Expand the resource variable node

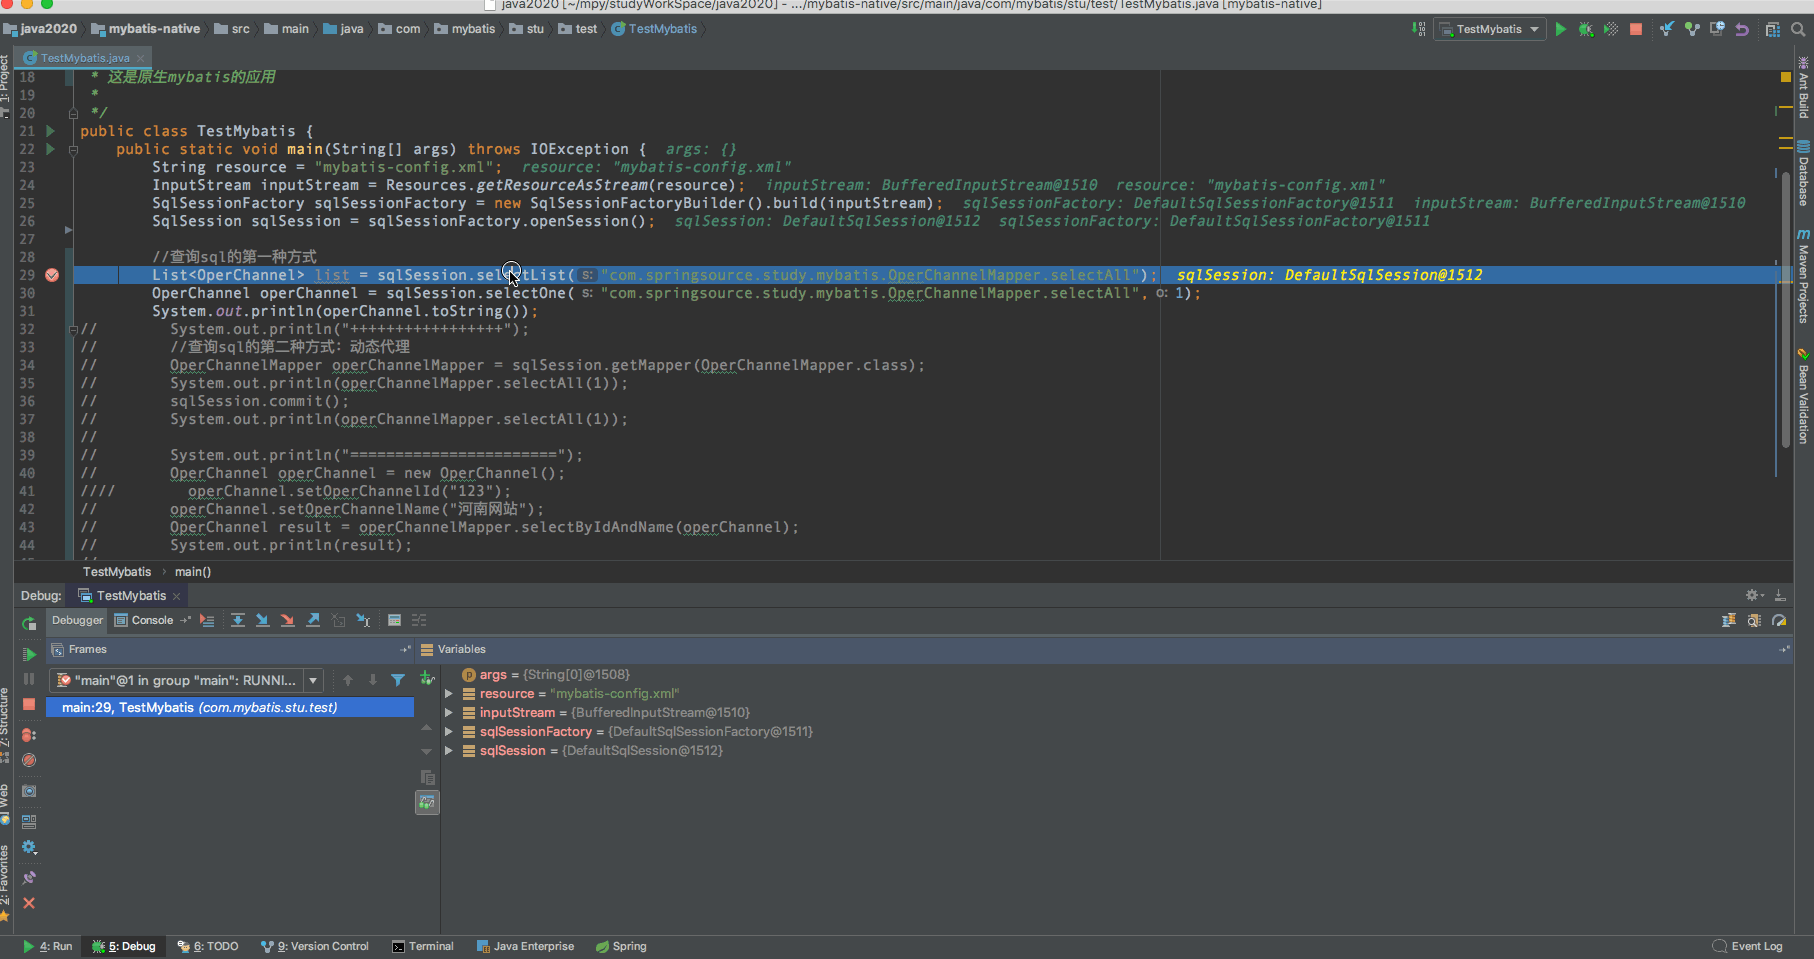click(x=449, y=694)
